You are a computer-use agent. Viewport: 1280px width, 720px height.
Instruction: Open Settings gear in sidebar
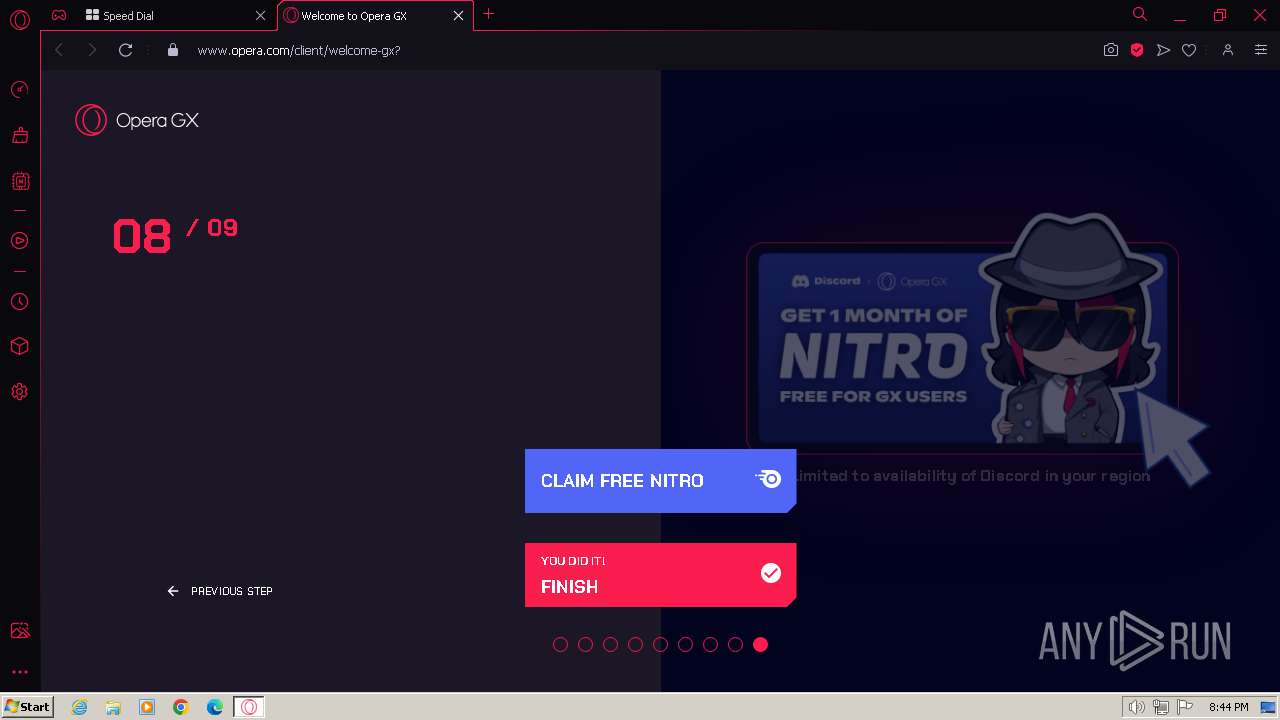(20, 392)
